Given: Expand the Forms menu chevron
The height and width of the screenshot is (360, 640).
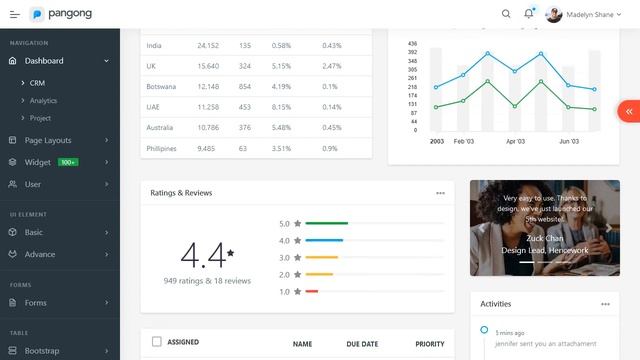Looking at the screenshot, I should click(107, 302).
